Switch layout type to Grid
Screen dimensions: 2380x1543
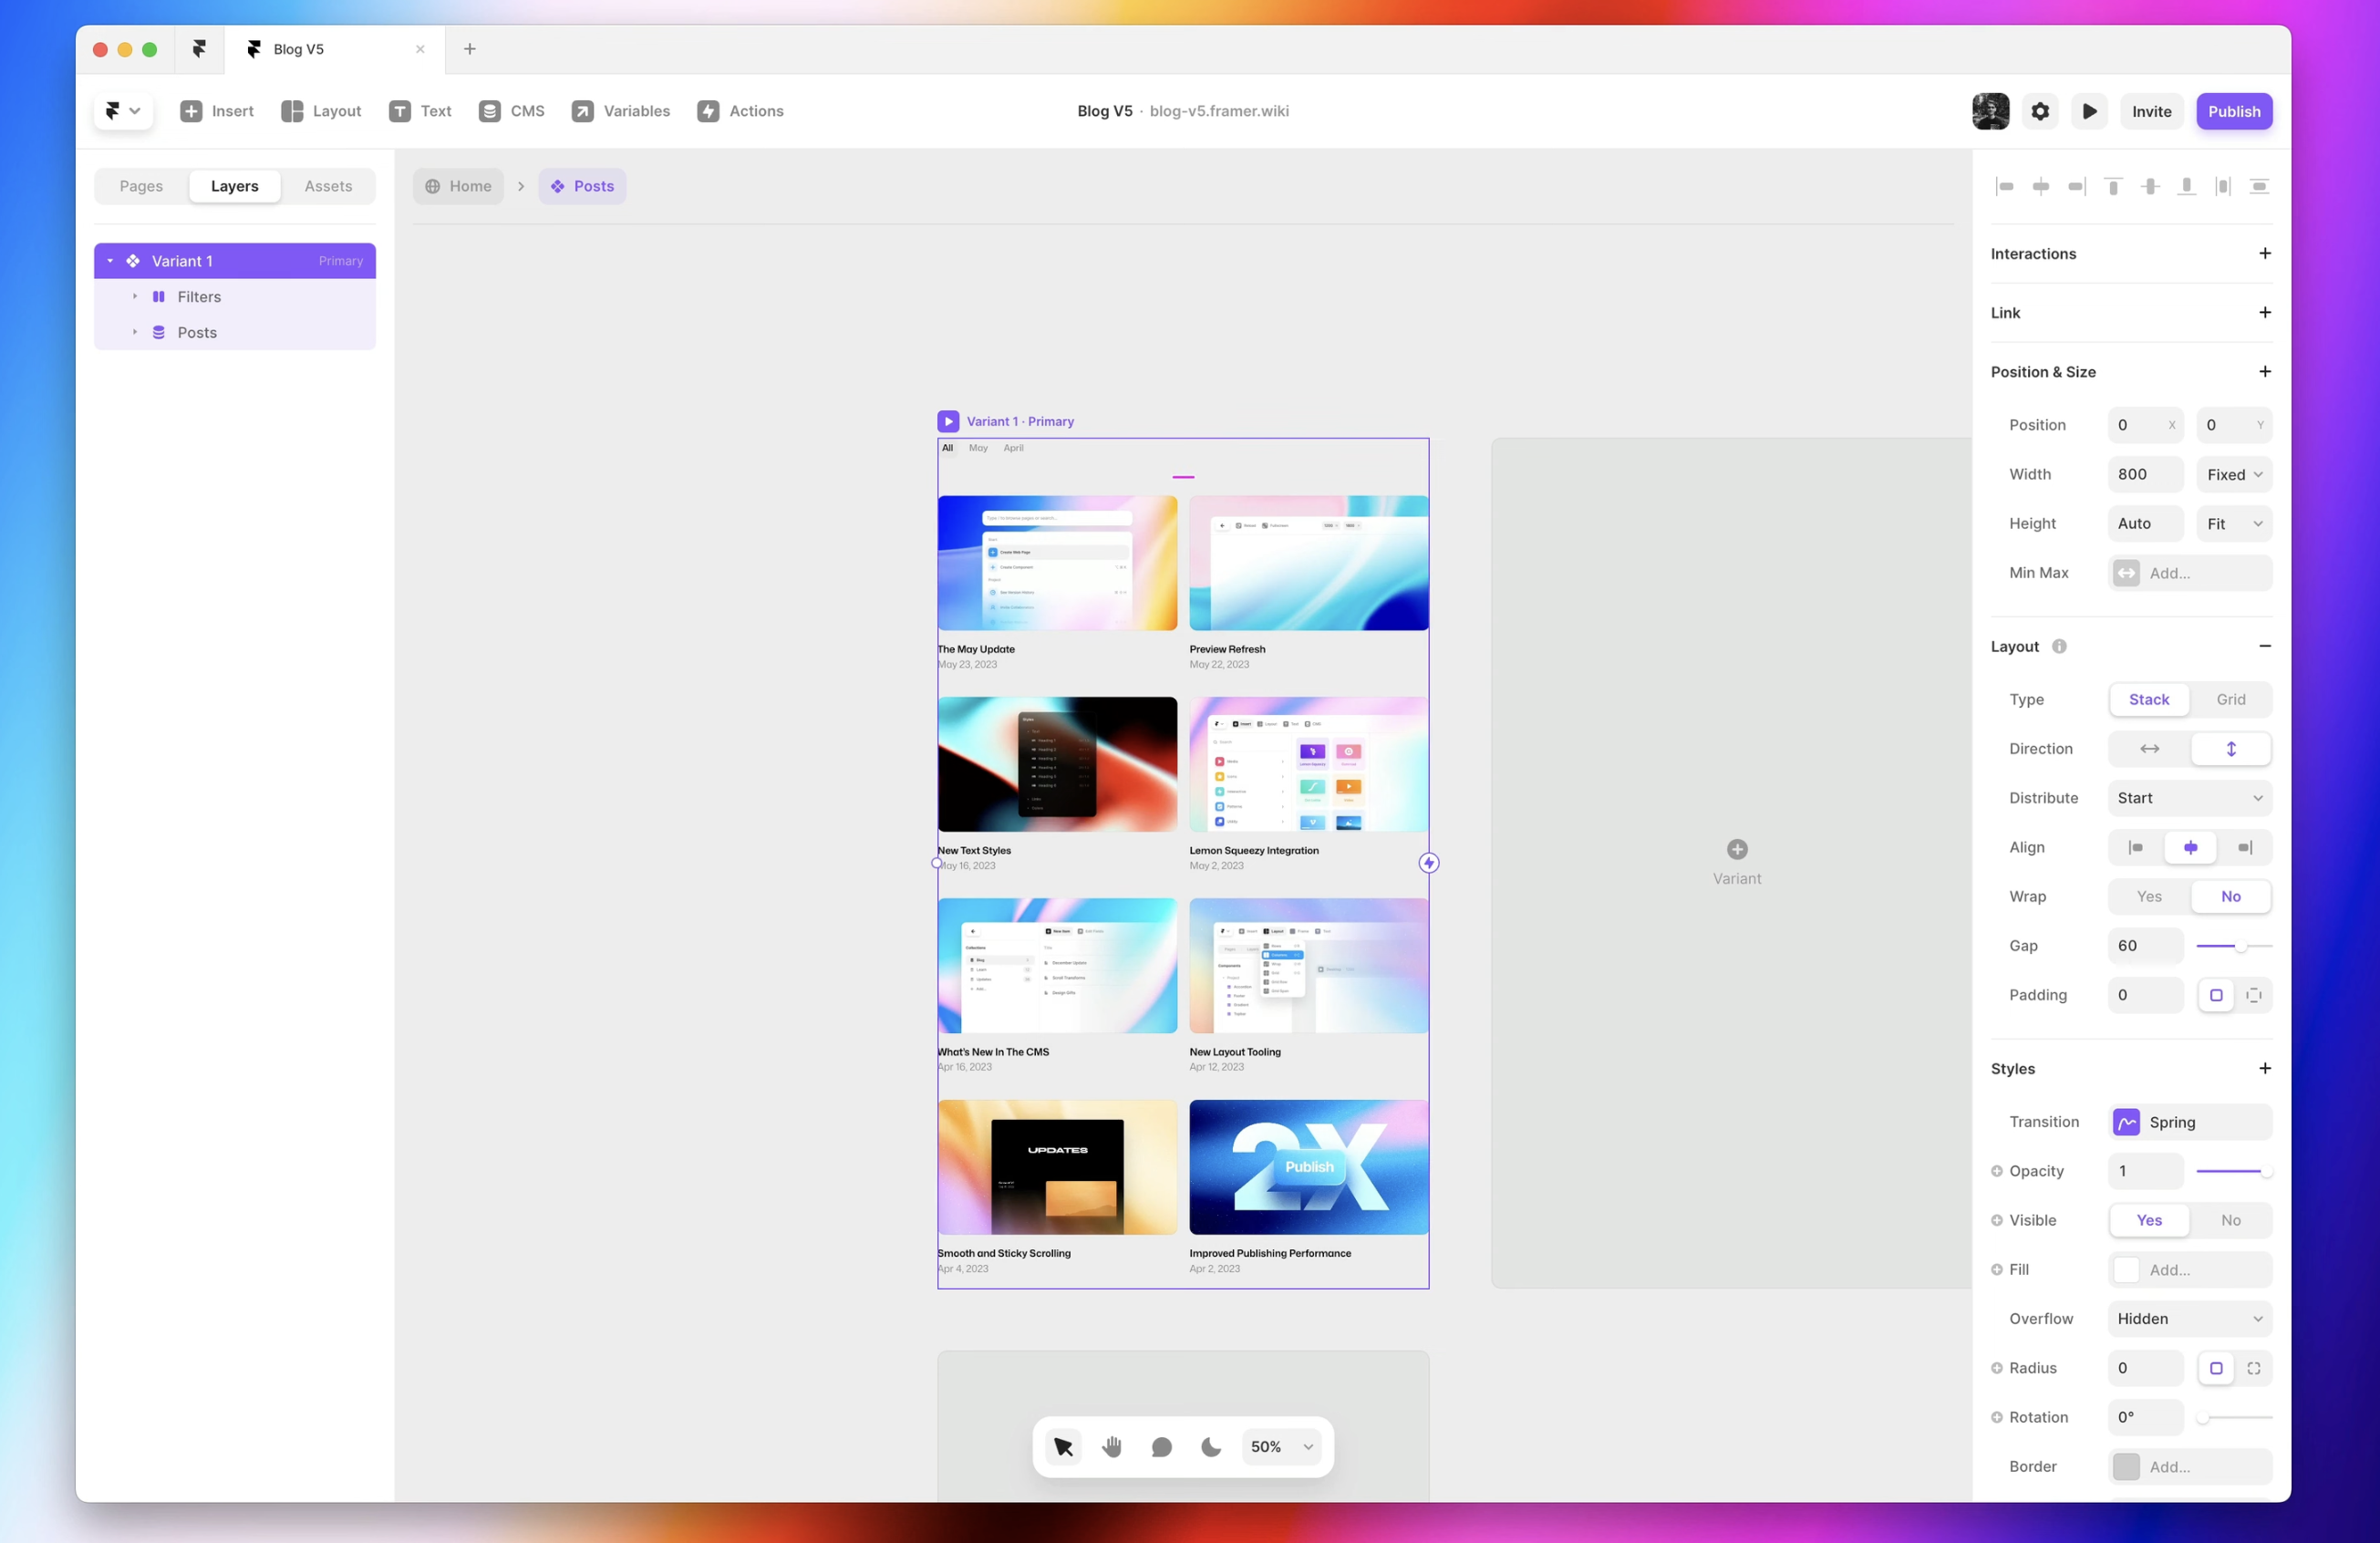(x=2230, y=699)
